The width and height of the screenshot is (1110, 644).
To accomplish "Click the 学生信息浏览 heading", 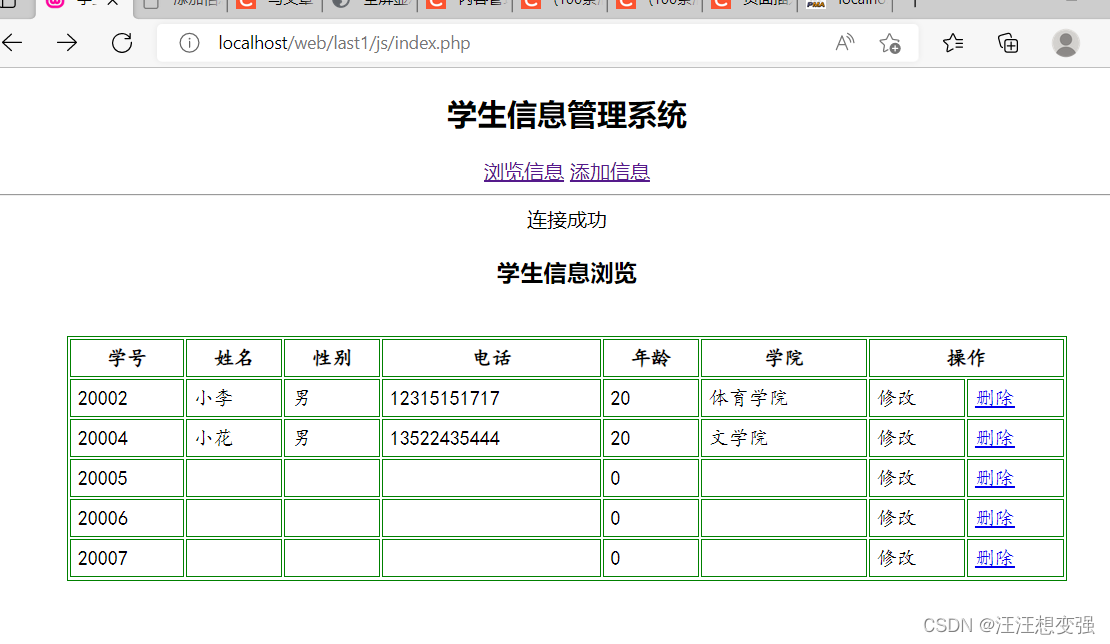I will pyautogui.click(x=566, y=273).
